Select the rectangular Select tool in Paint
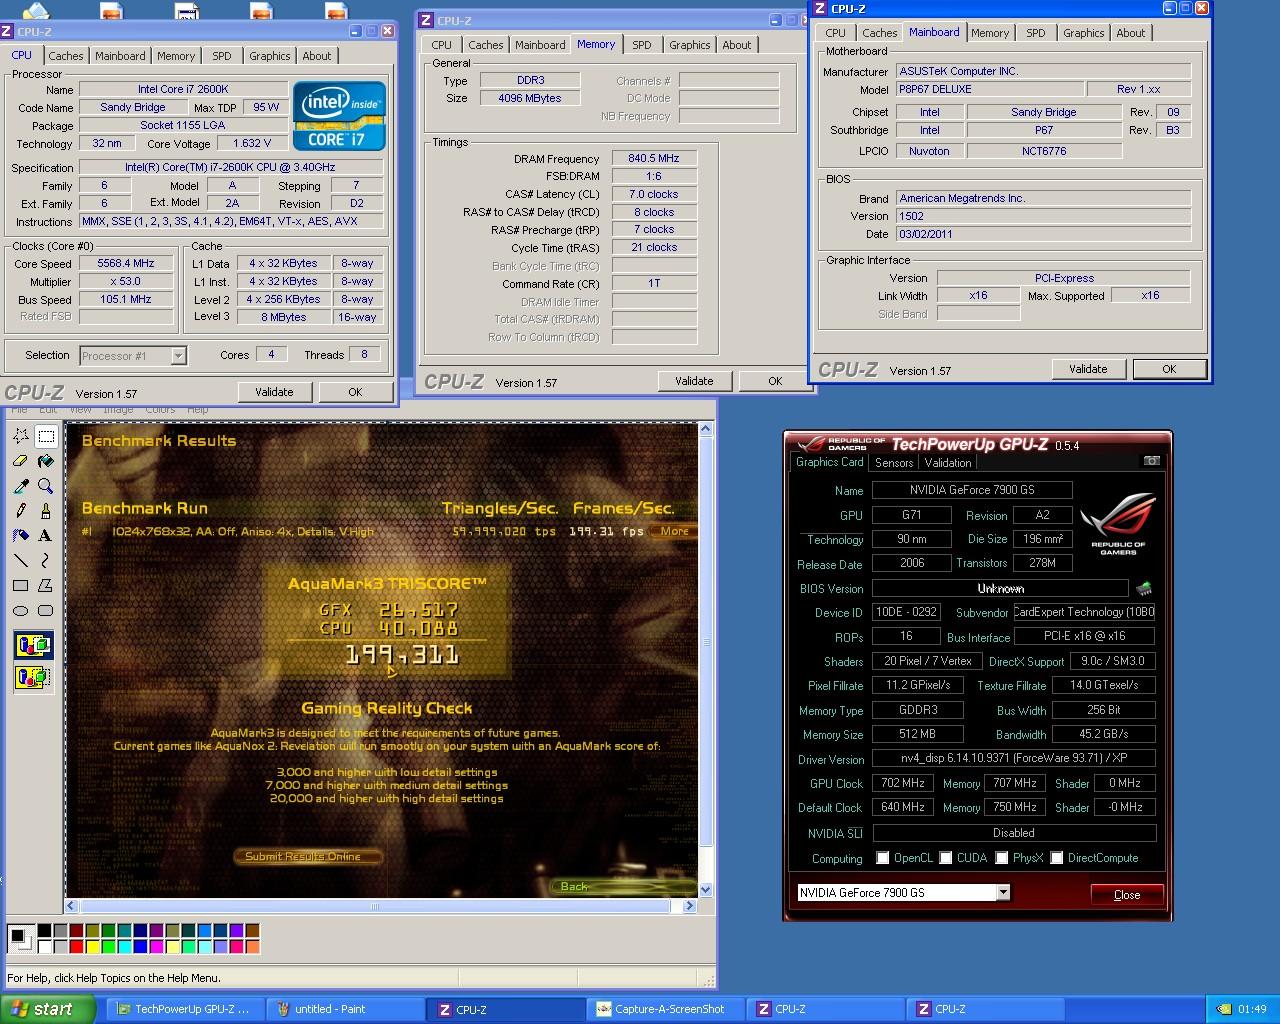This screenshot has width=1280, height=1024. point(46,436)
